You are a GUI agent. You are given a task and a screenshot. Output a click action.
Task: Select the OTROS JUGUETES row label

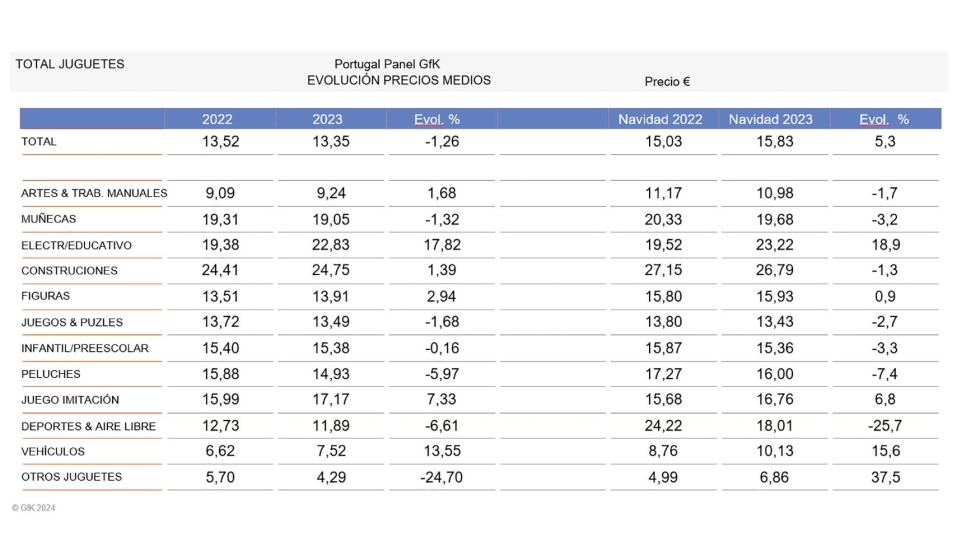71,477
